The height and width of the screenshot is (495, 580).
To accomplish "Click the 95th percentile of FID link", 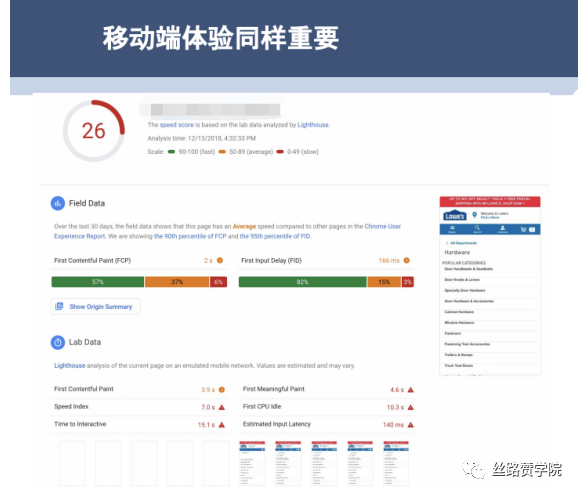I will click(275, 236).
